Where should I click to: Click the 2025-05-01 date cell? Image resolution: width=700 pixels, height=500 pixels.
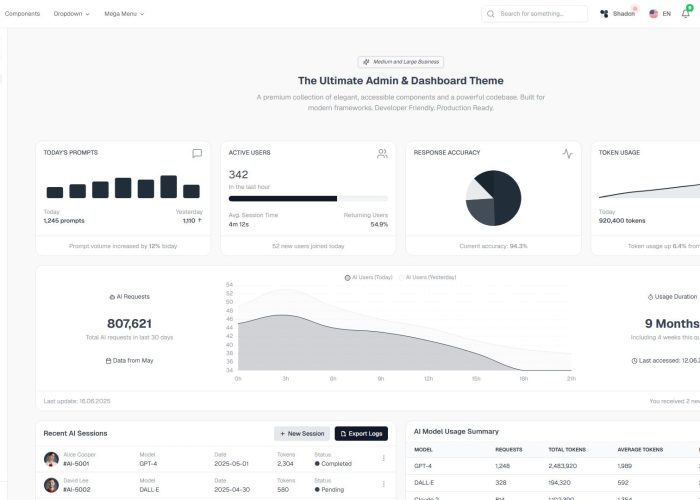click(x=231, y=464)
